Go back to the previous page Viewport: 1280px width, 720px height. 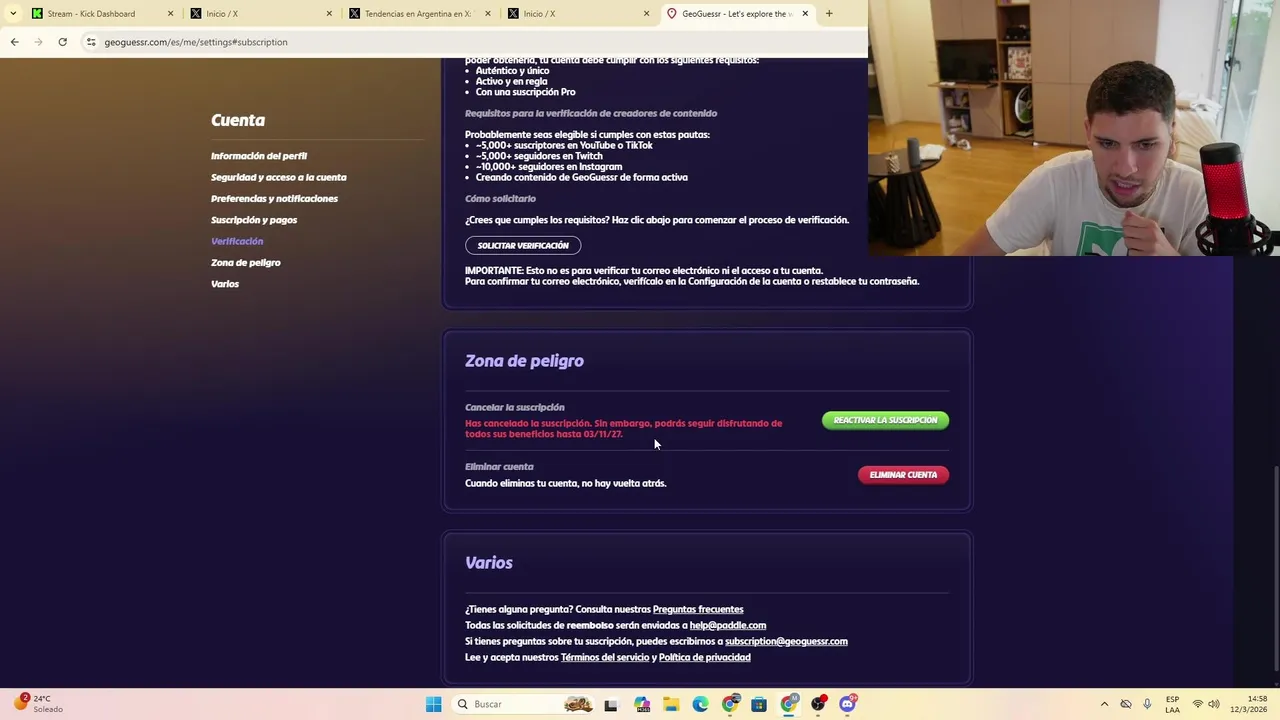pos(14,42)
